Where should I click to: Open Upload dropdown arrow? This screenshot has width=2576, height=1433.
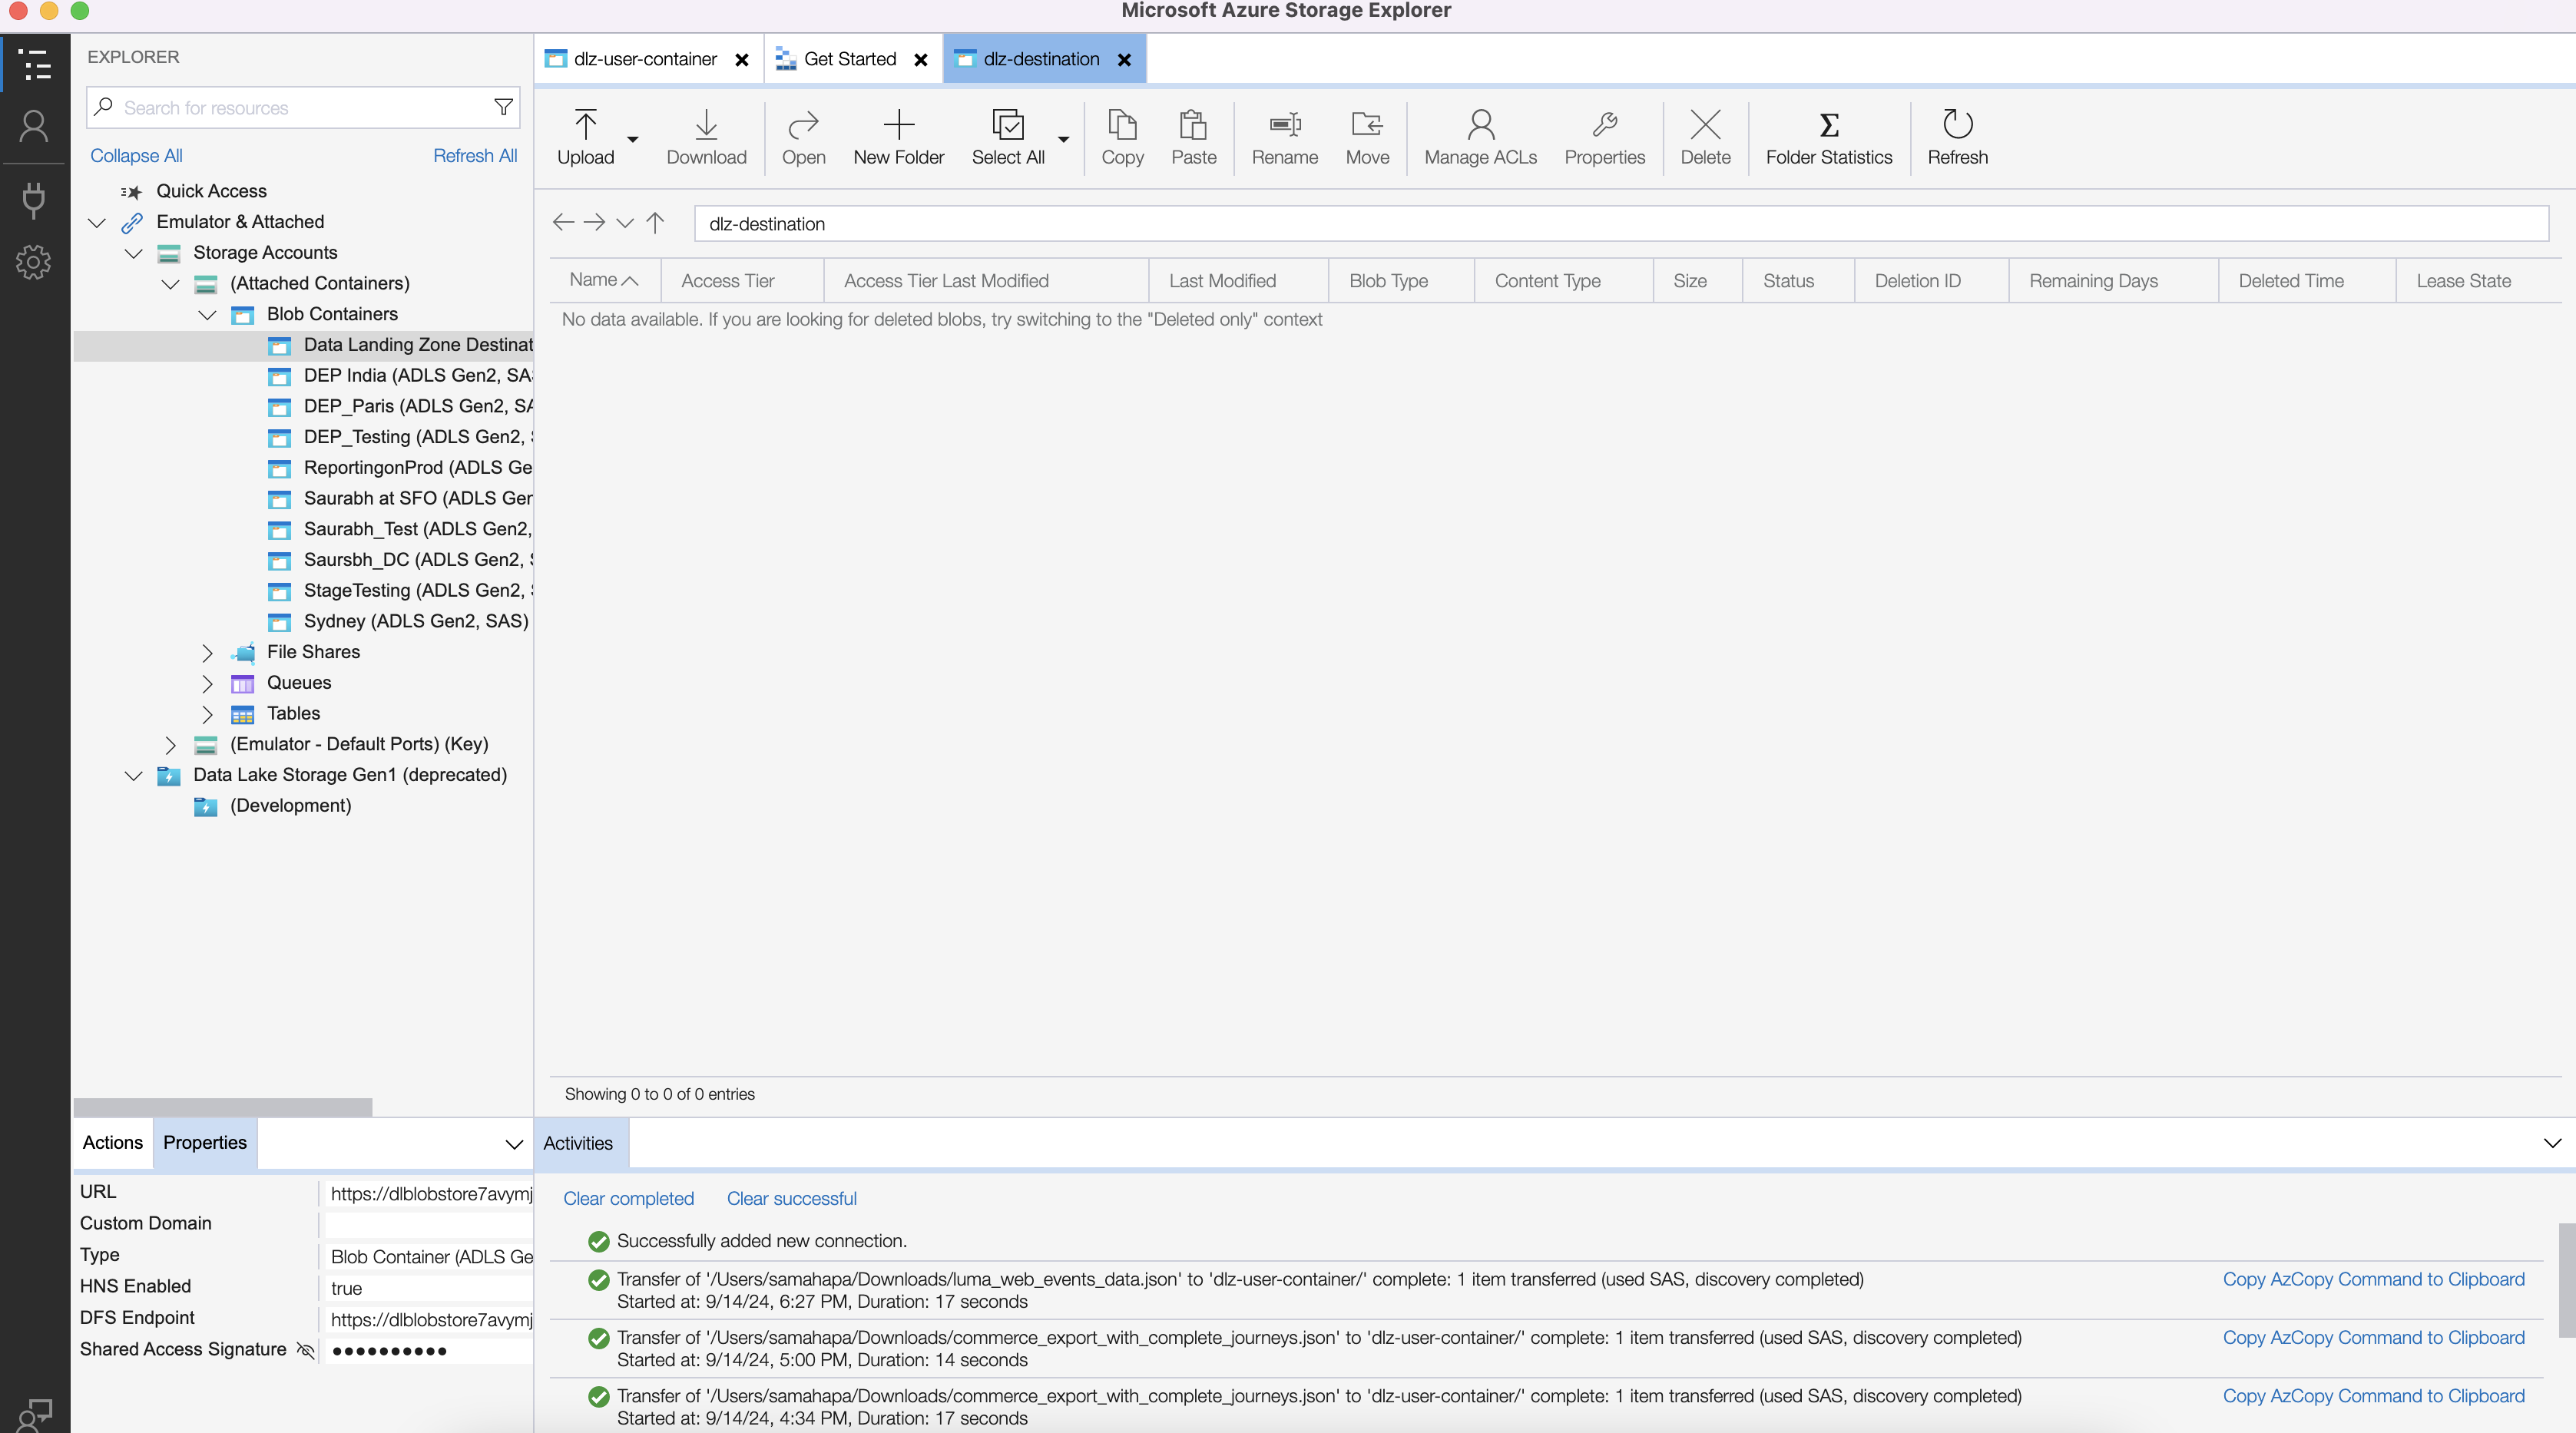click(633, 139)
